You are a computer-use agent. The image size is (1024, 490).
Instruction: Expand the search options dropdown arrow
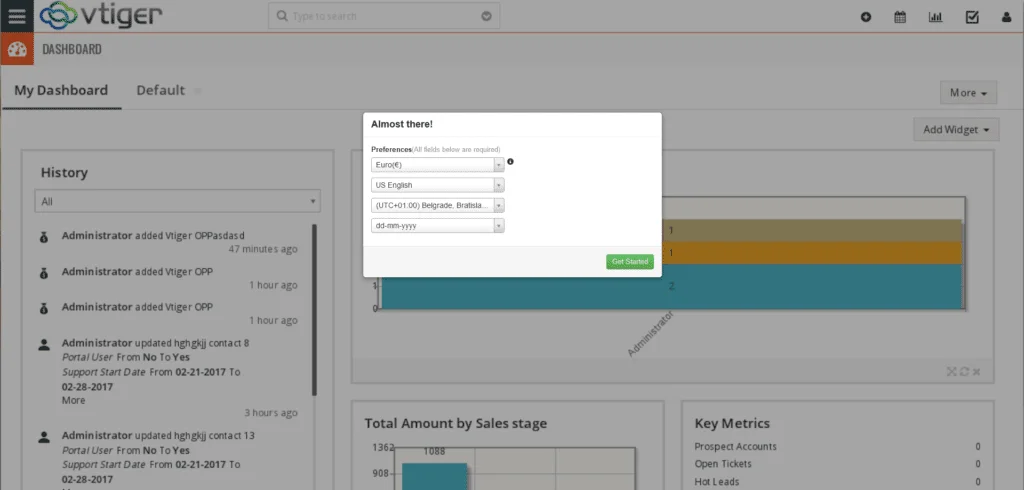click(x=486, y=16)
